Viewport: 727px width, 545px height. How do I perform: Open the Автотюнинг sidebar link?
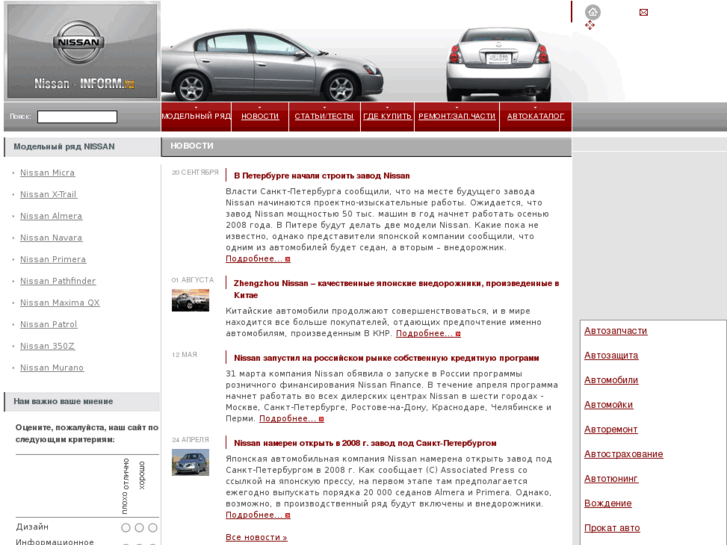click(611, 479)
